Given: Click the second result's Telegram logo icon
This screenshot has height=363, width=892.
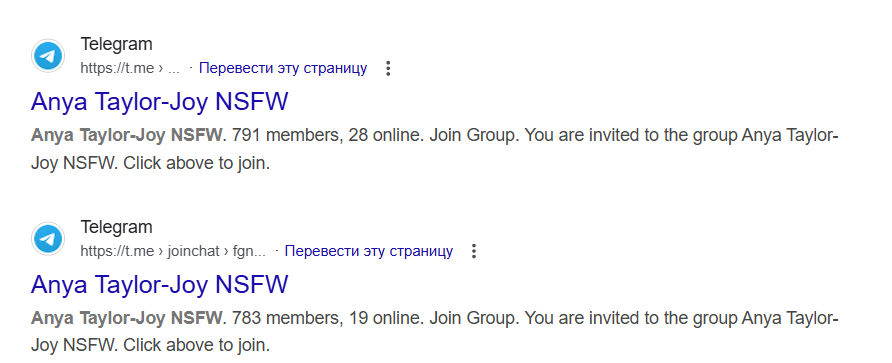Looking at the screenshot, I should click(48, 239).
